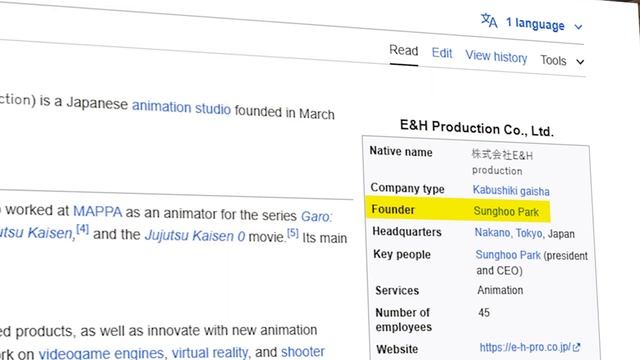
Task: Open the Garo series link
Action: pyautogui.click(x=317, y=216)
